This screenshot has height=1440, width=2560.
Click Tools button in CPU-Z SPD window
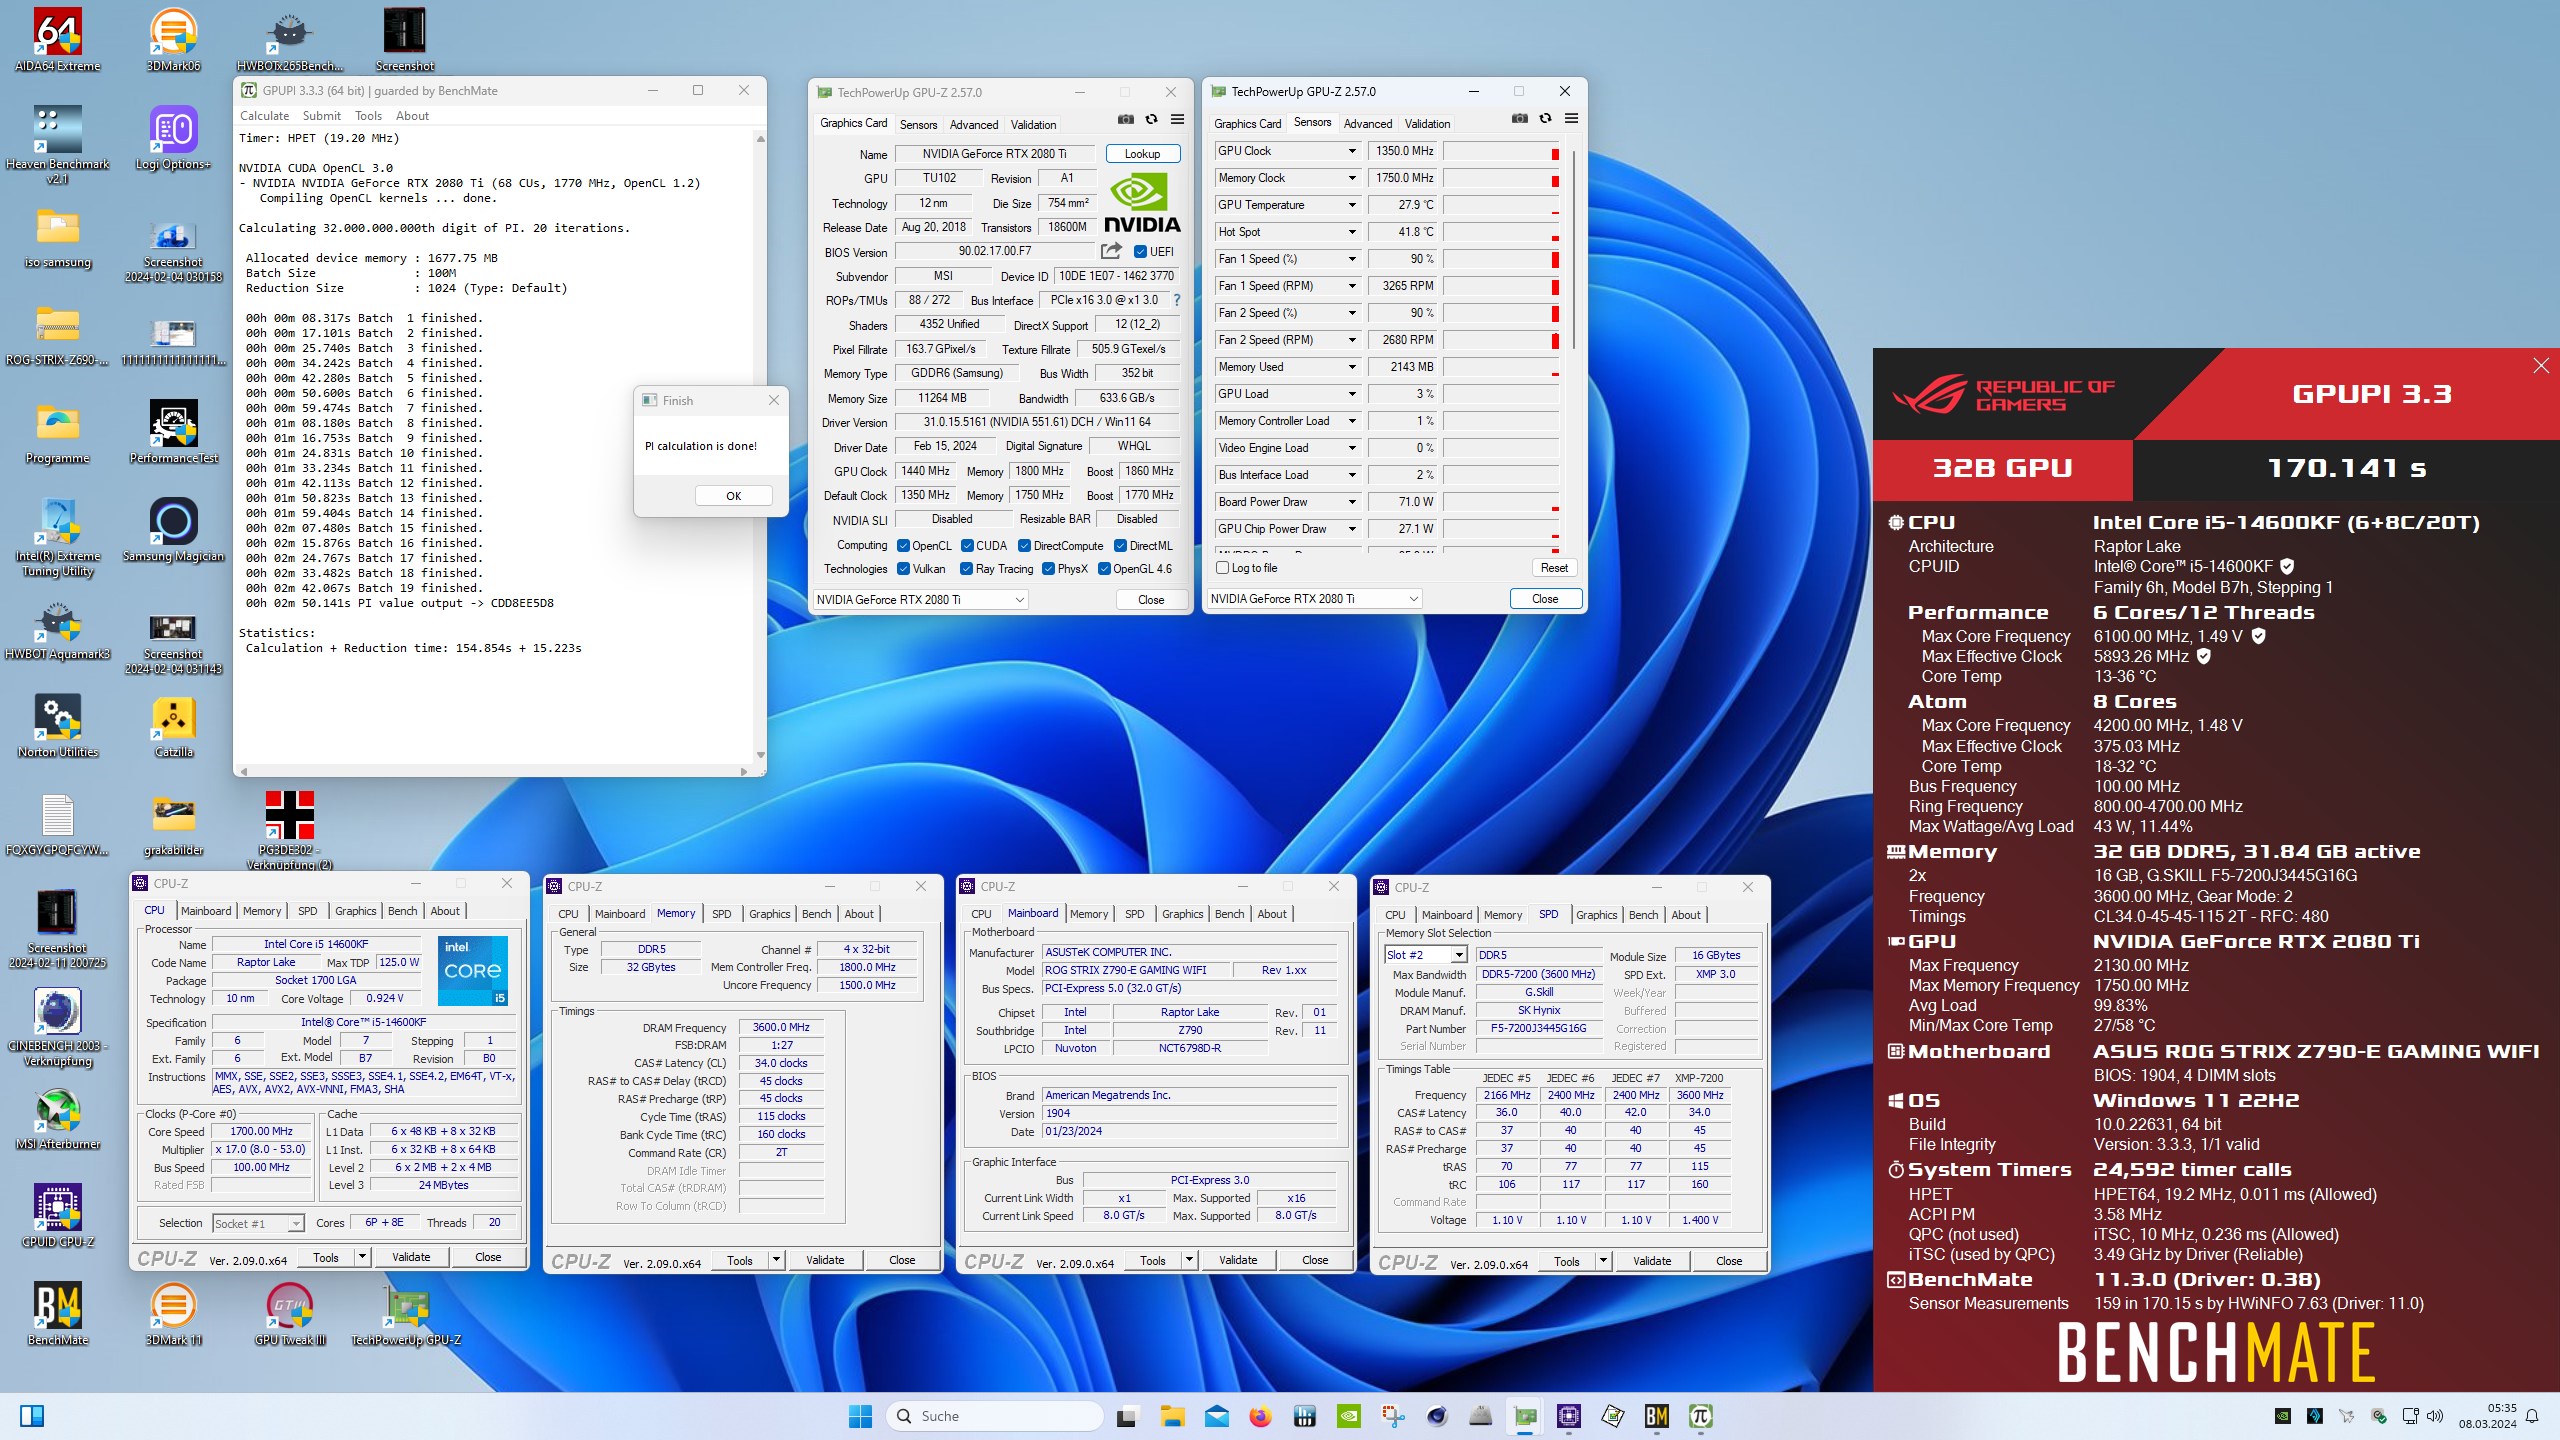(x=1566, y=1262)
